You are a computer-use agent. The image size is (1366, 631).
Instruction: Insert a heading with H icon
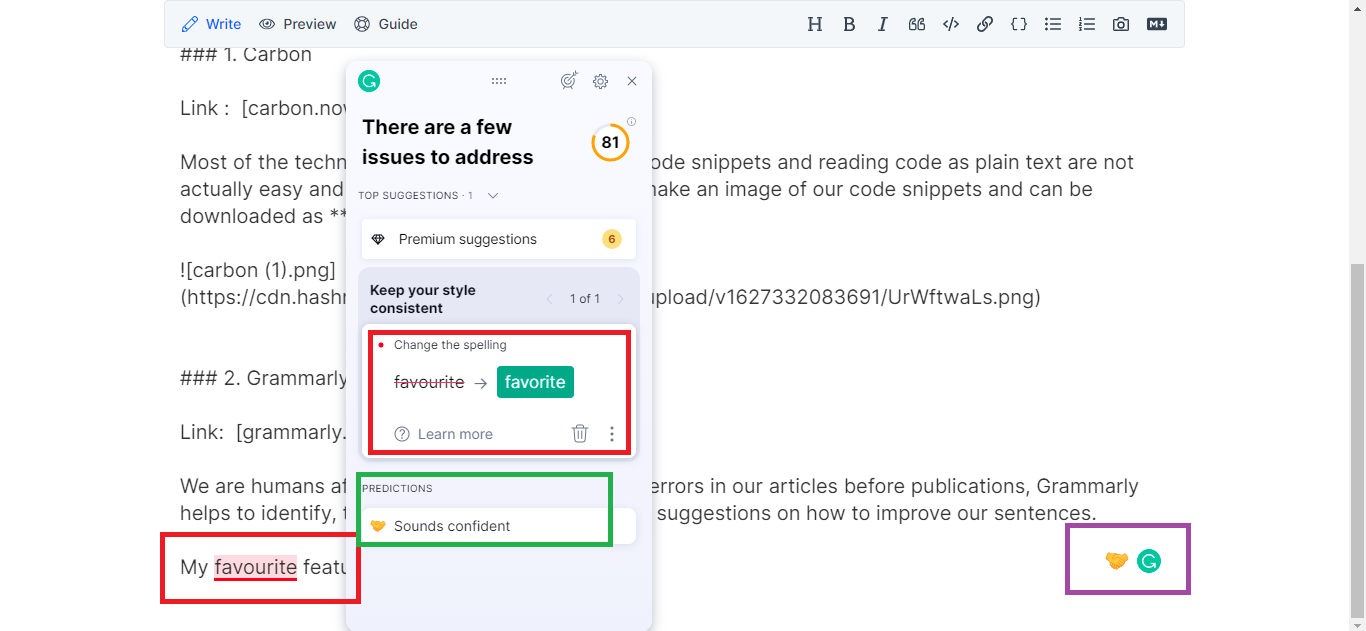coord(815,24)
